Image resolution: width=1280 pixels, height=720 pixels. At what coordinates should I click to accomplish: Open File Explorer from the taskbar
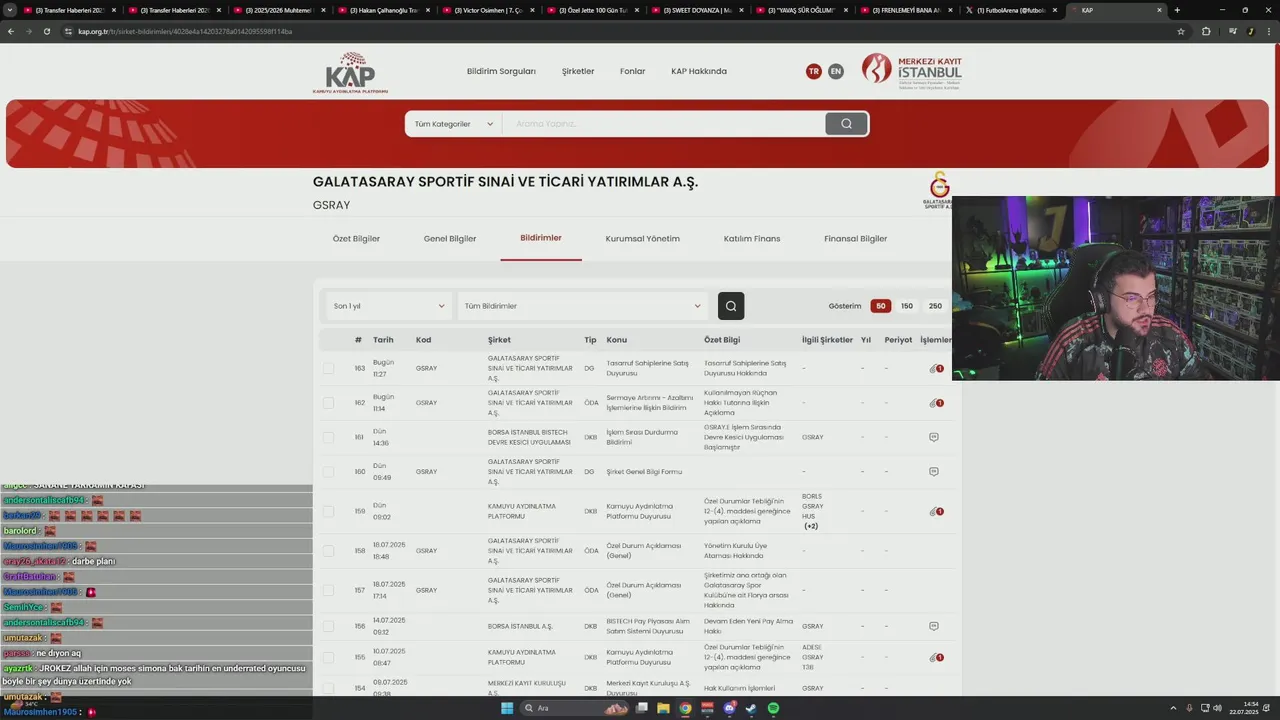[663, 708]
